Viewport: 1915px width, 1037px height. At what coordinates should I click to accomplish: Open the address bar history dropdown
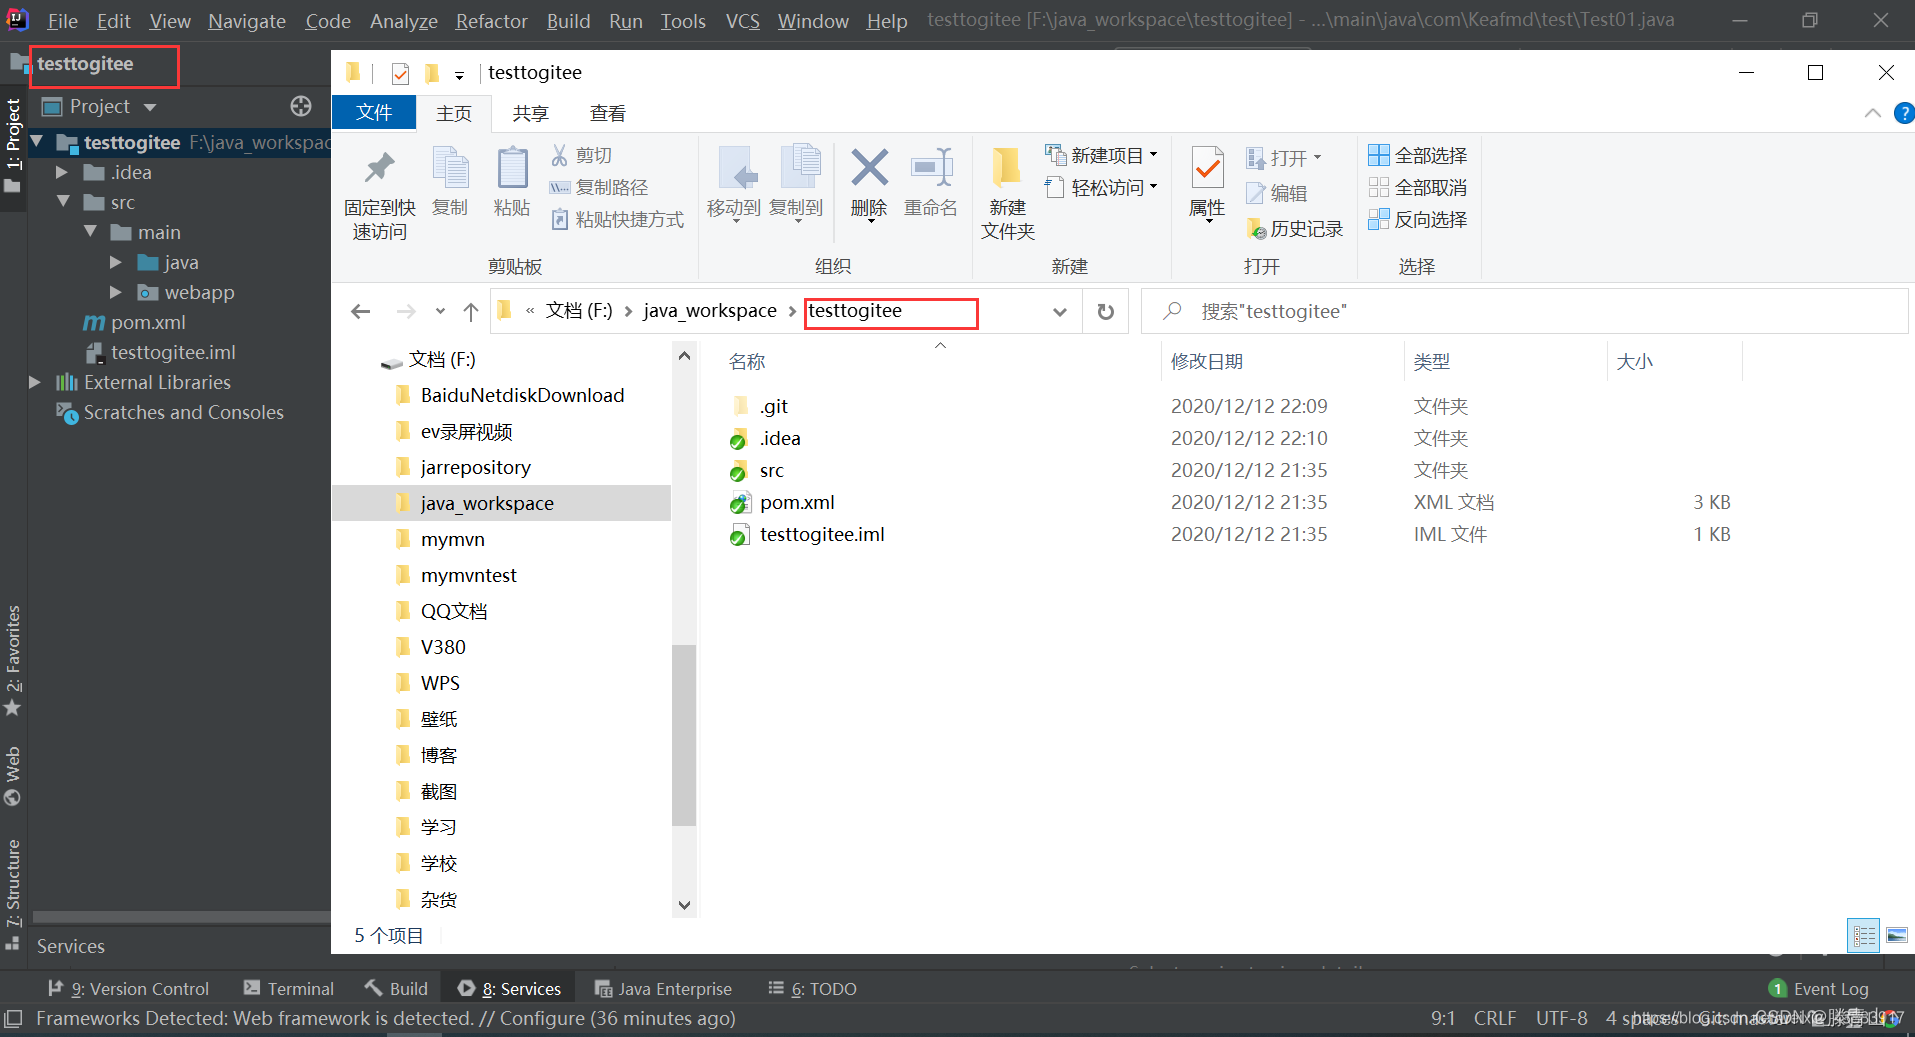pyautogui.click(x=1059, y=311)
